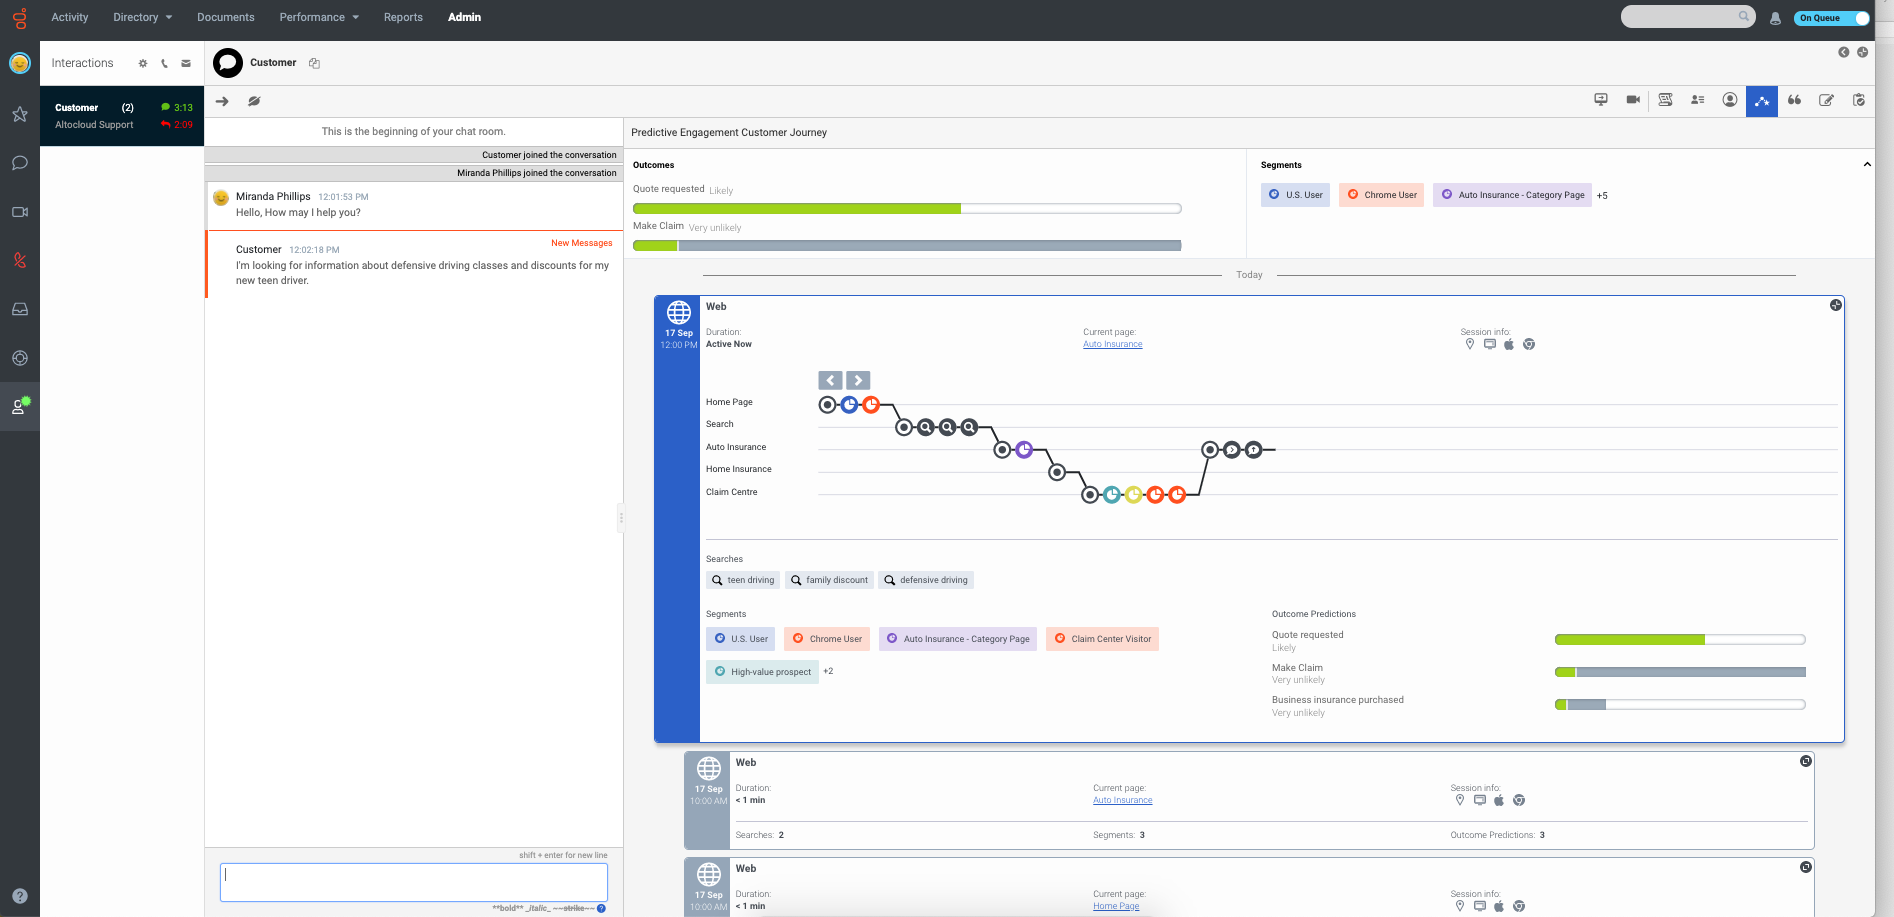Open the chat panel in the left sidebar
This screenshot has width=1894, height=917.
click(x=19, y=162)
